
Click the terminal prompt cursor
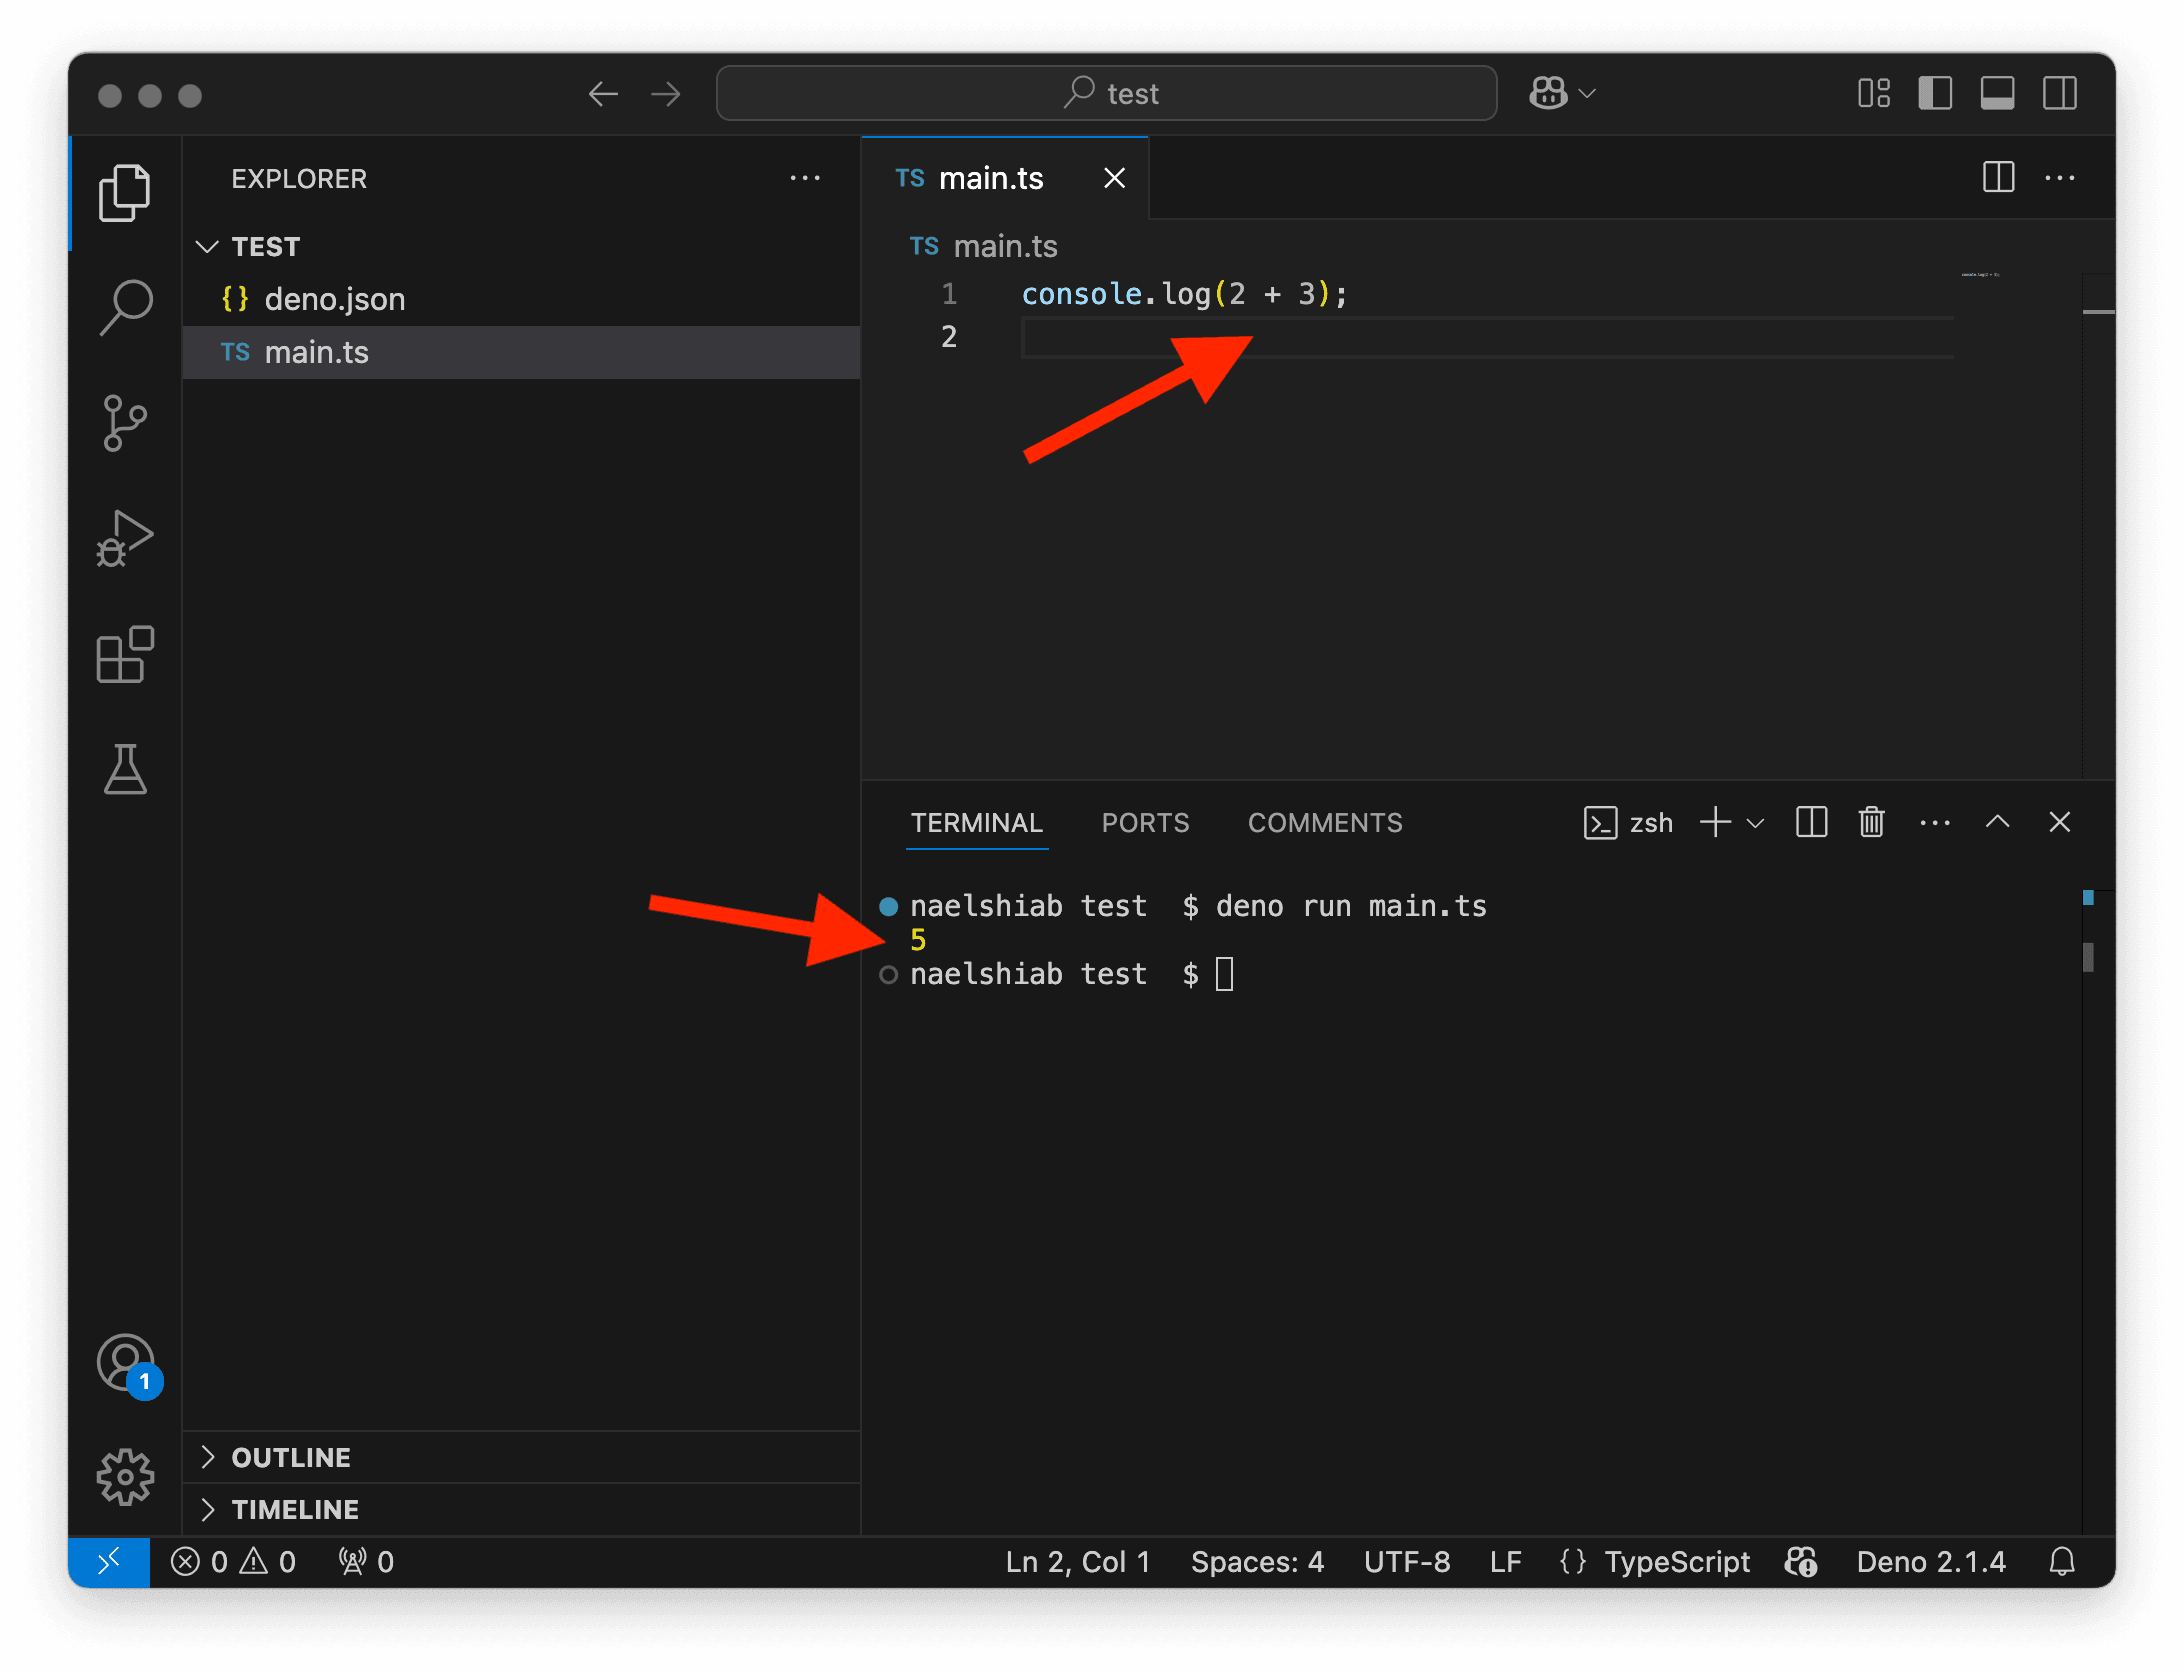click(x=1224, y=974)
